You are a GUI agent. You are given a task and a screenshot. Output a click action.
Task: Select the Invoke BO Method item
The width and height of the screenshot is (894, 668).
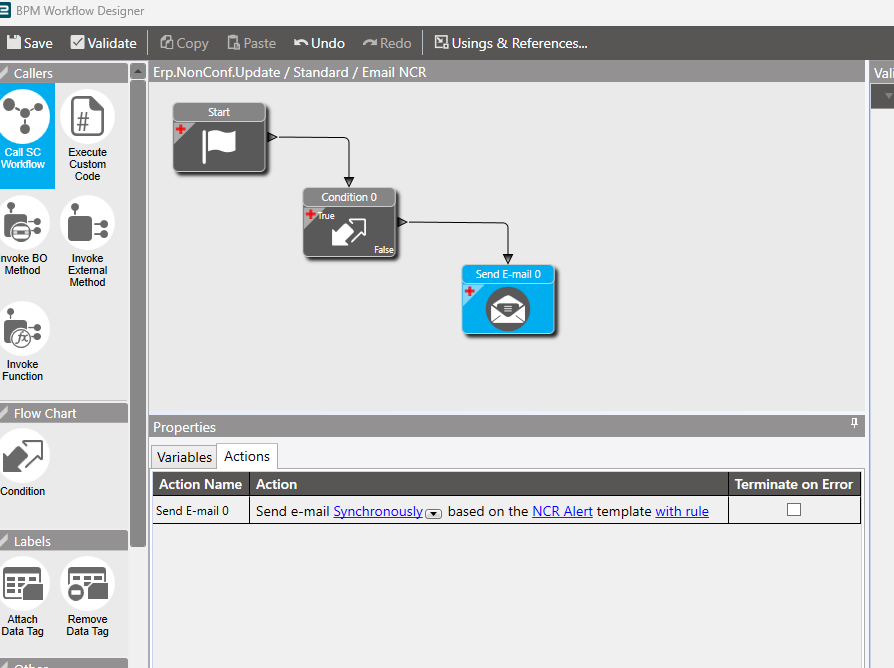23,237
